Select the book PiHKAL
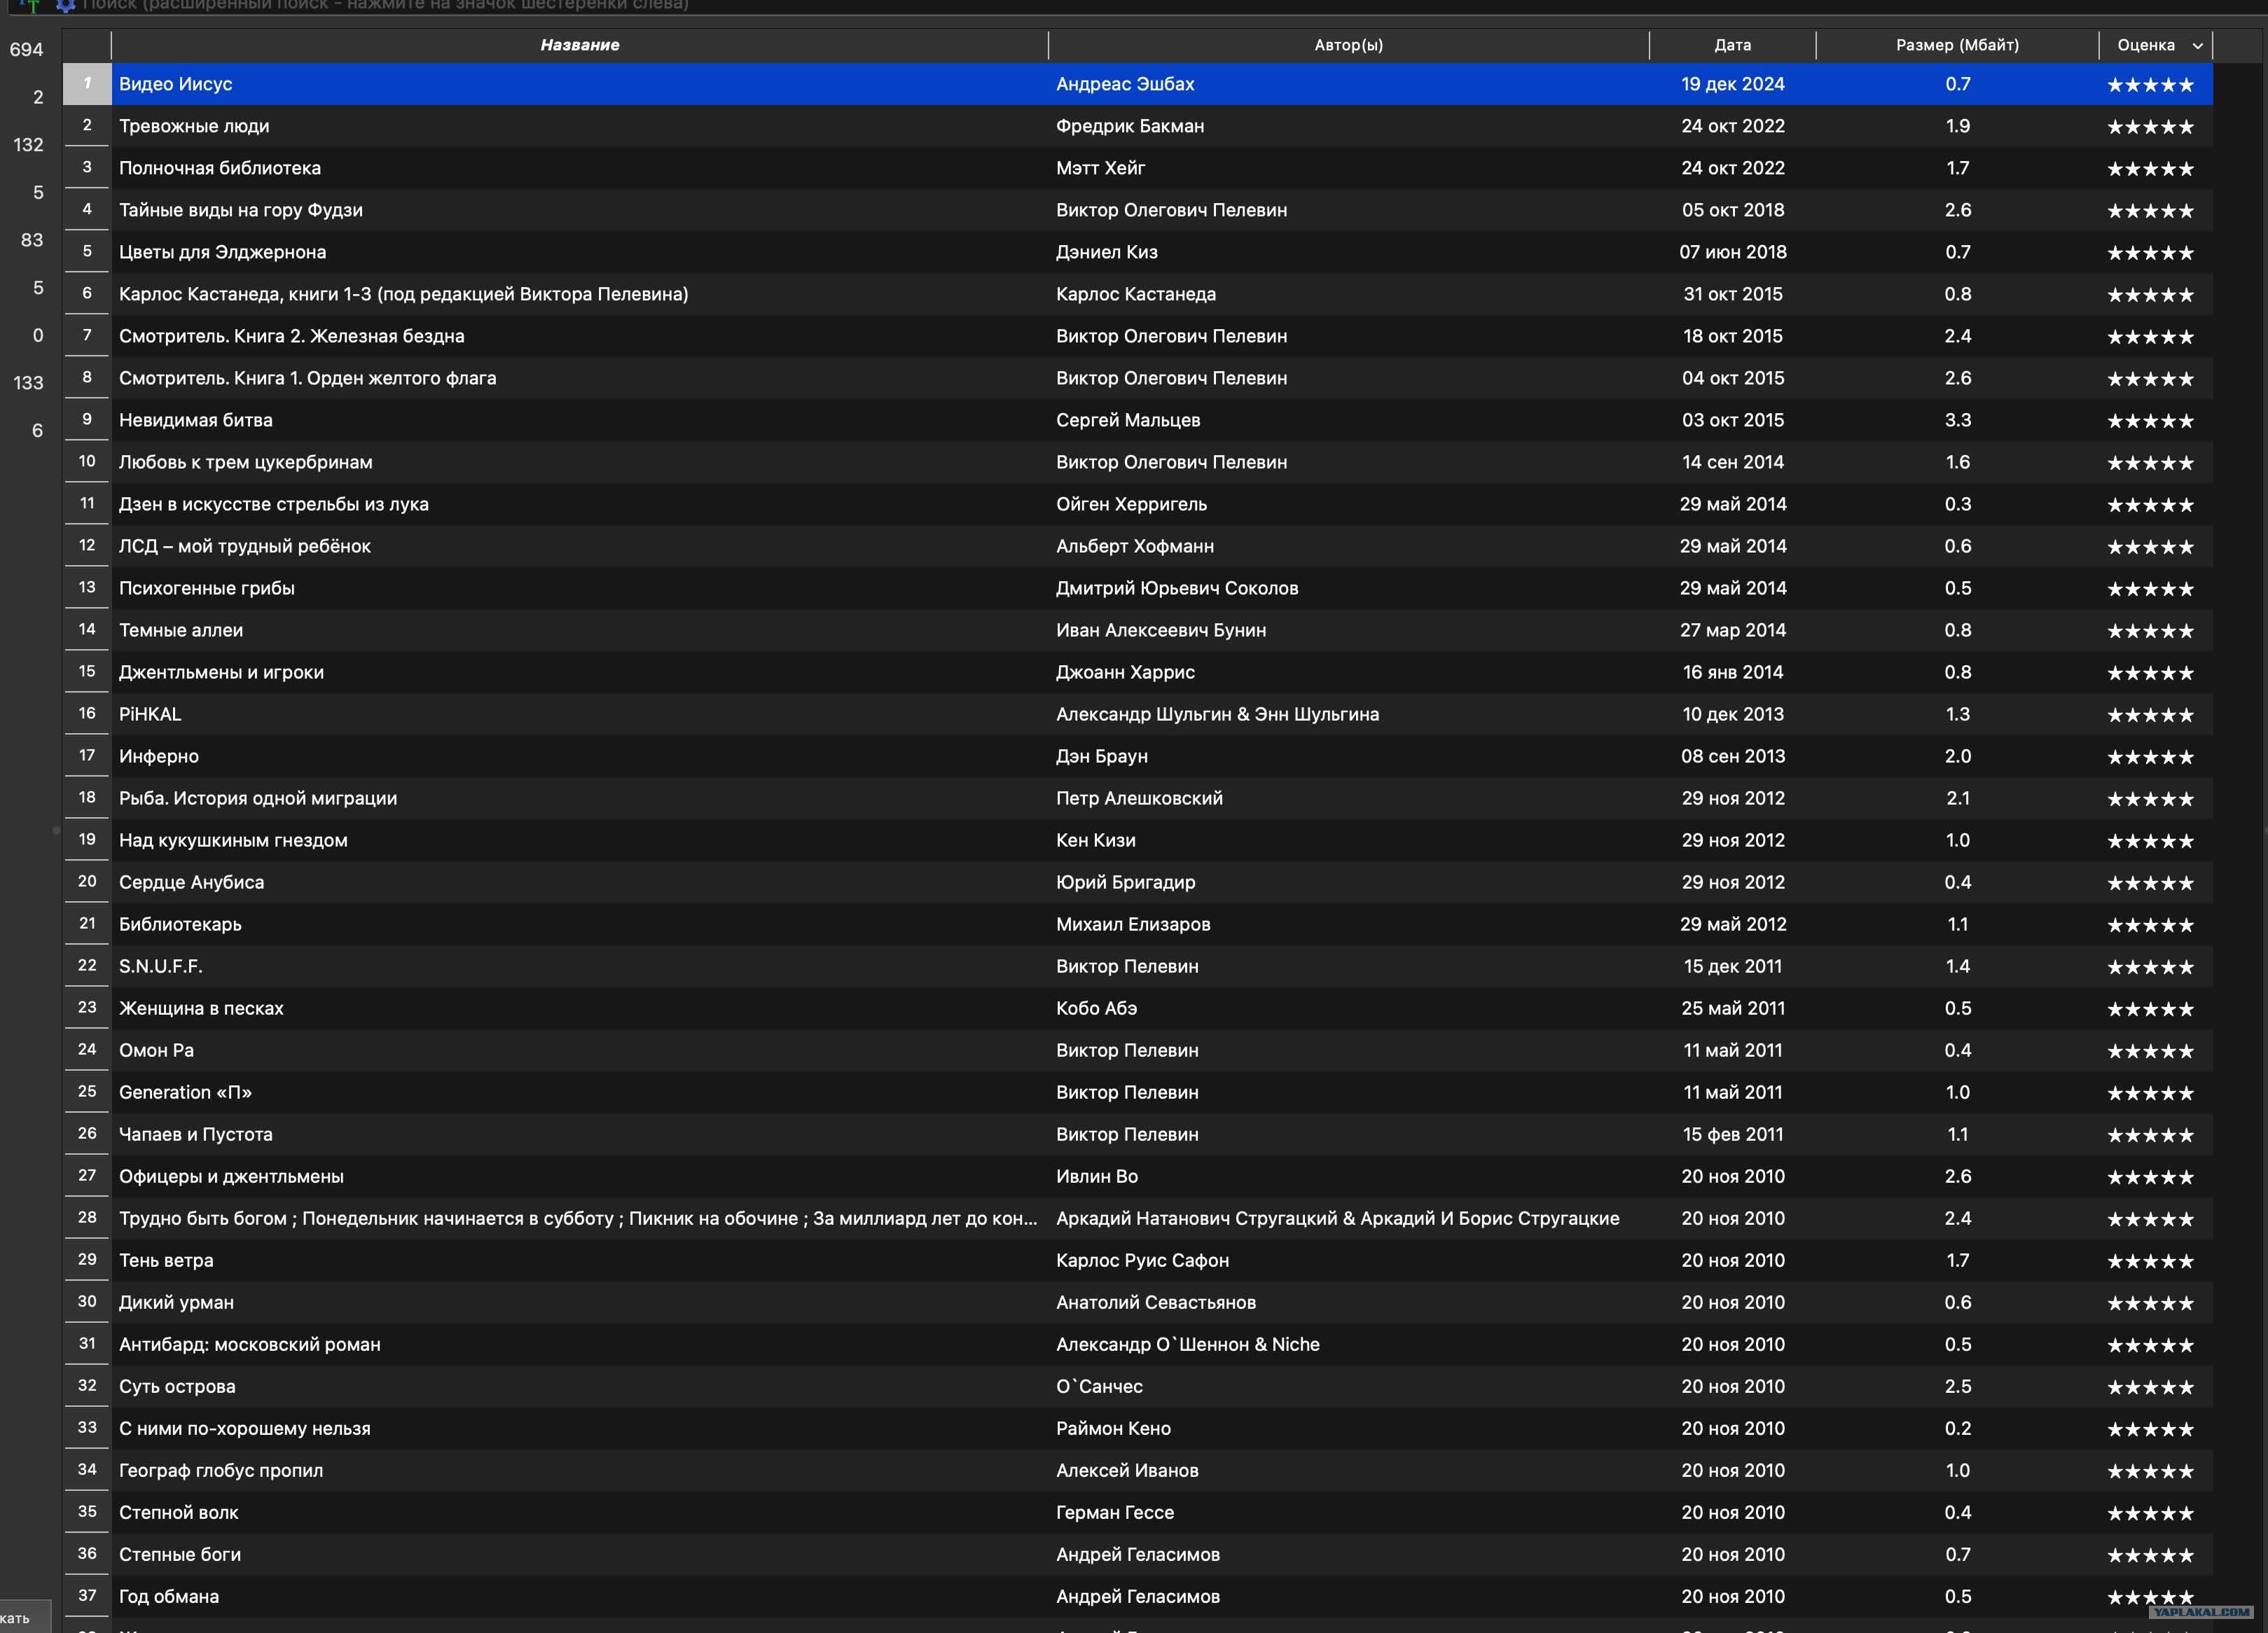The width and height of the screenshot is (2268, 1633). (x=150, y=714)
